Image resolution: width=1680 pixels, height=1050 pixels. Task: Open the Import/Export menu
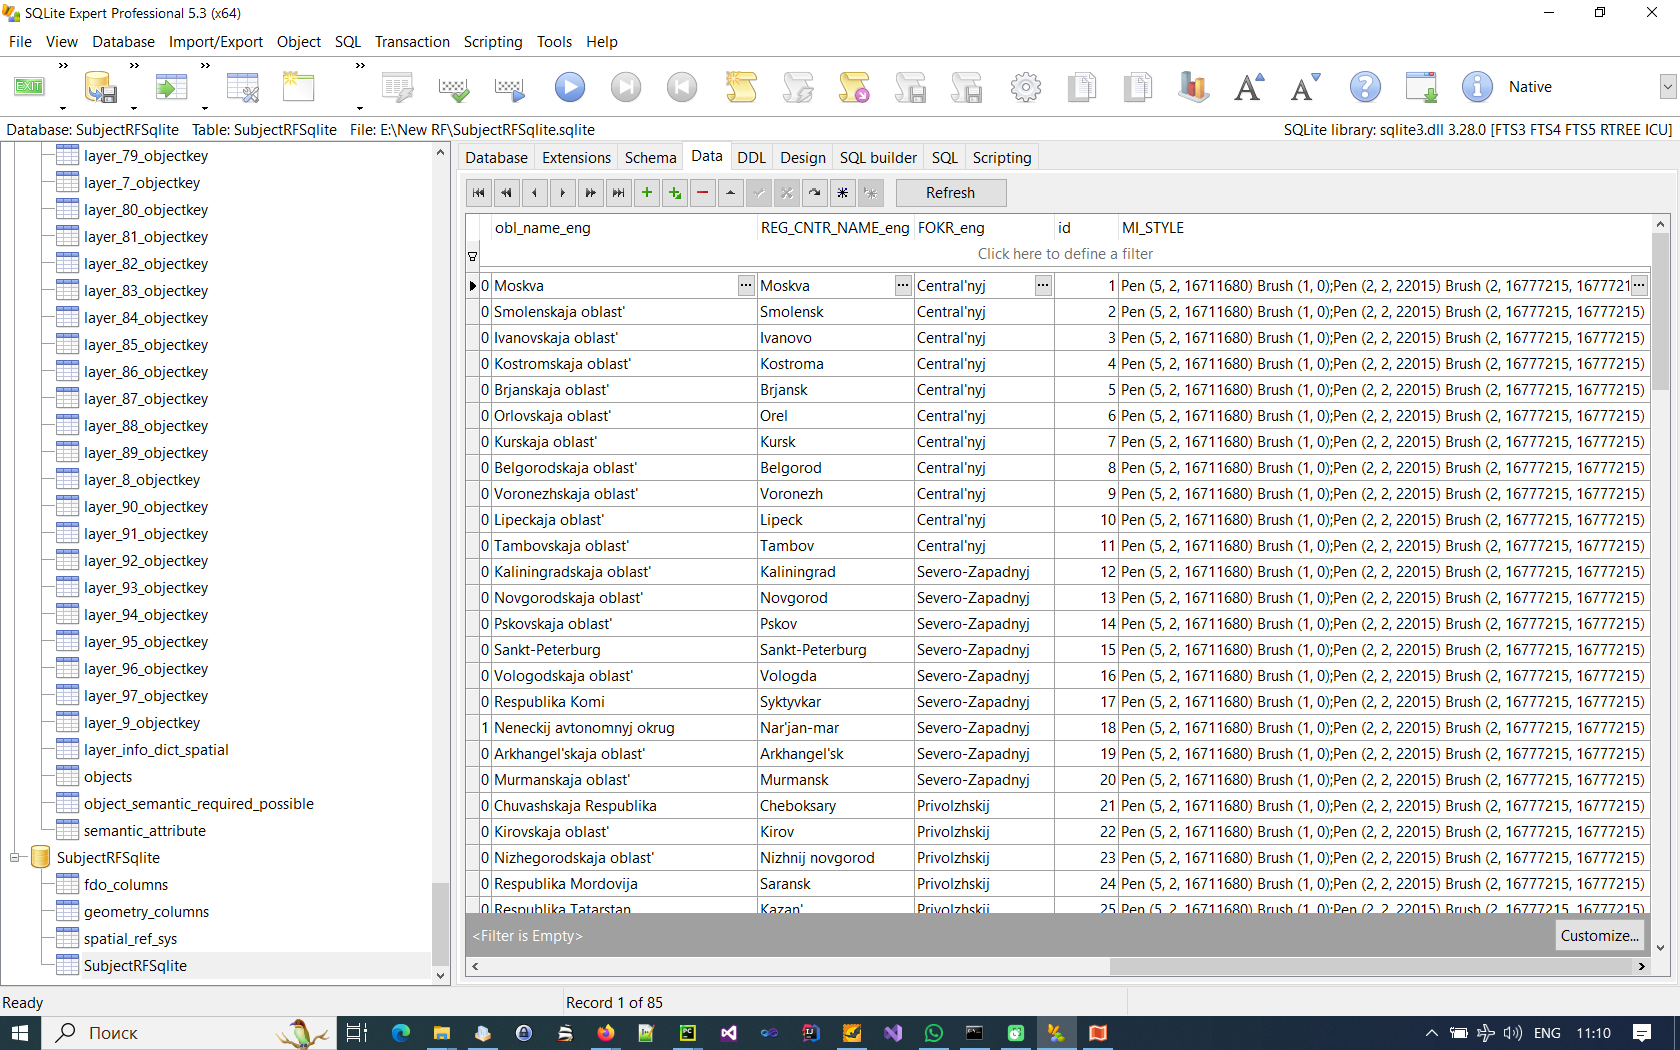[215, 42]
